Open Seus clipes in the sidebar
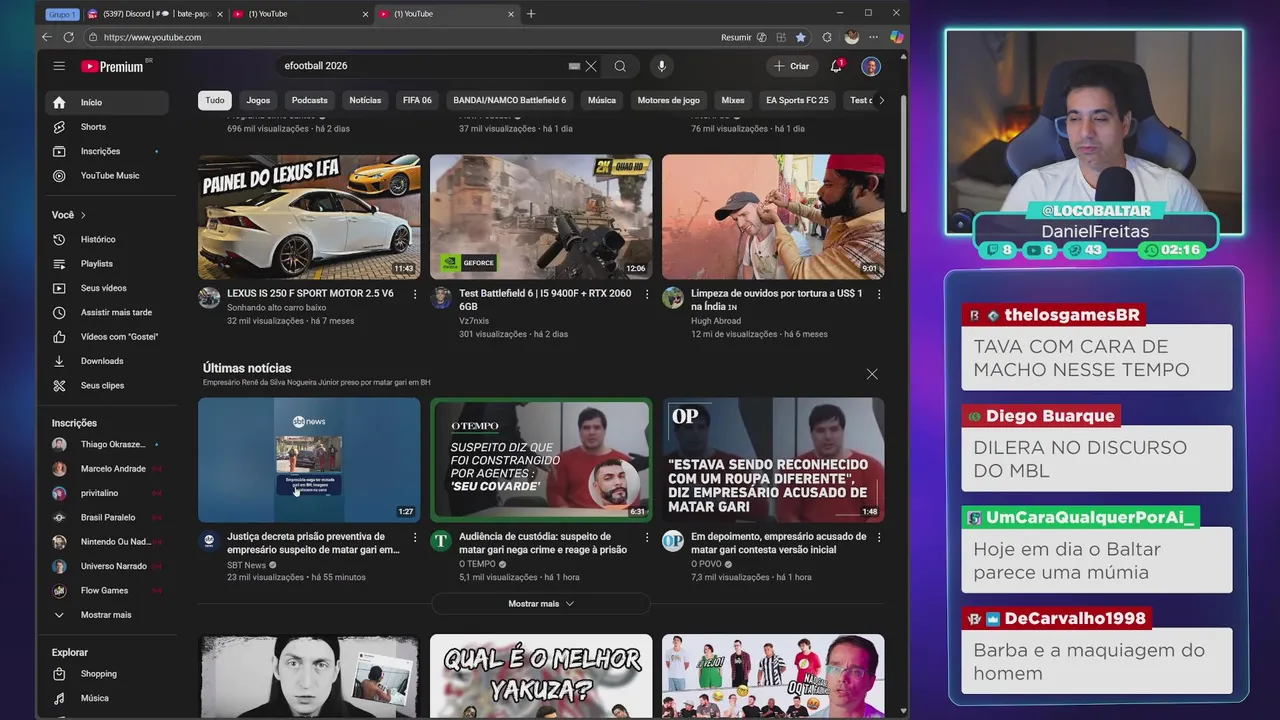Screen dimensions: 1280x720 tap(107, 385)
